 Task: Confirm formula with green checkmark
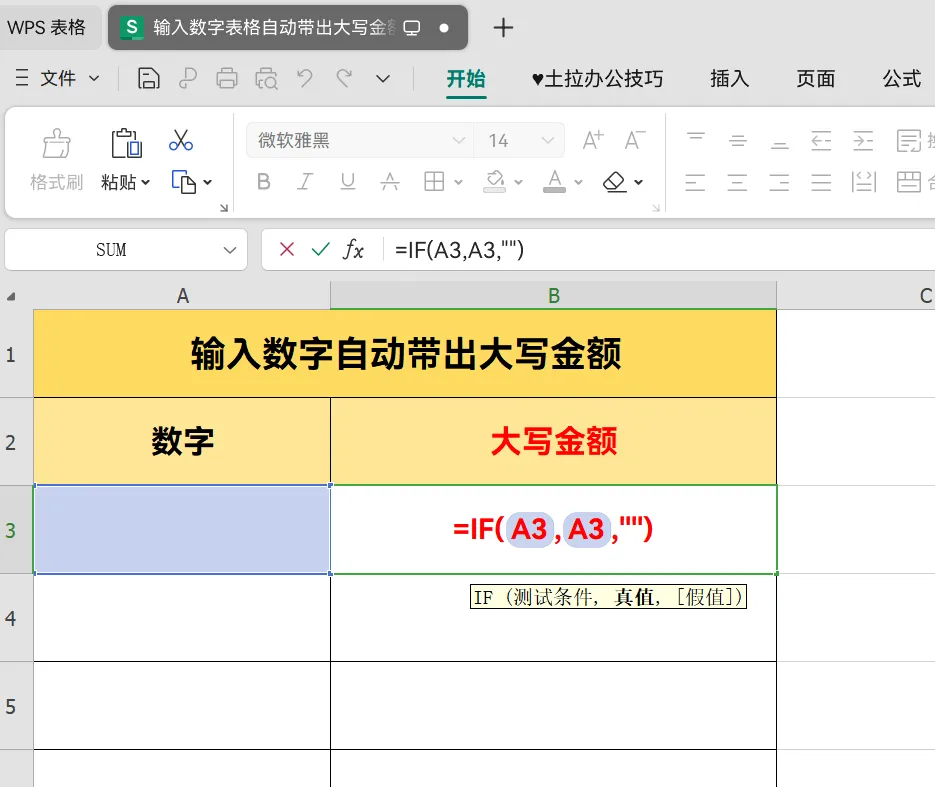tap(321, 249)
